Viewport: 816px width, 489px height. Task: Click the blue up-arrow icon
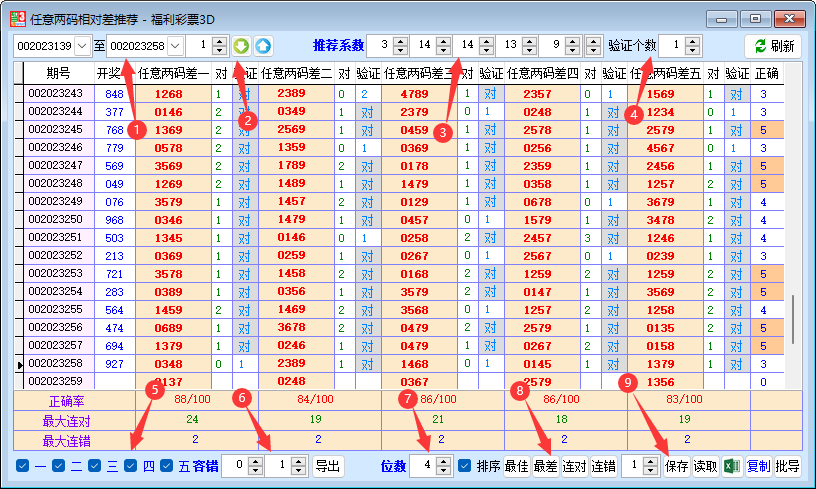pos(263,46)
